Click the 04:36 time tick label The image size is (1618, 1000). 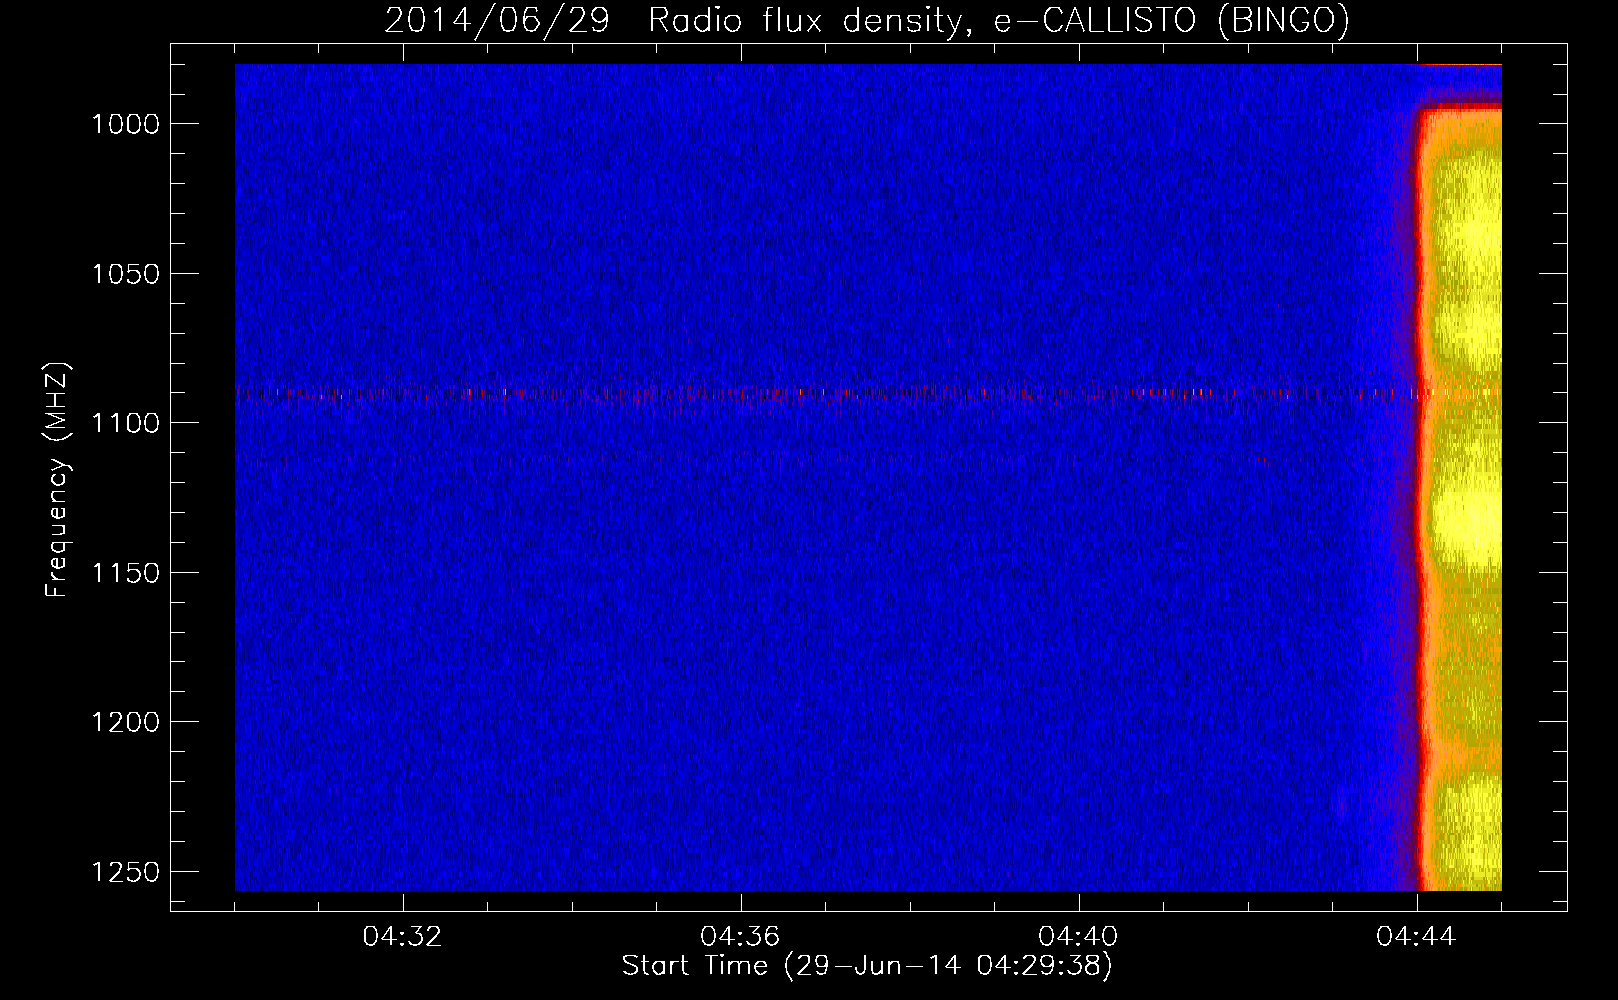[741, 937]
